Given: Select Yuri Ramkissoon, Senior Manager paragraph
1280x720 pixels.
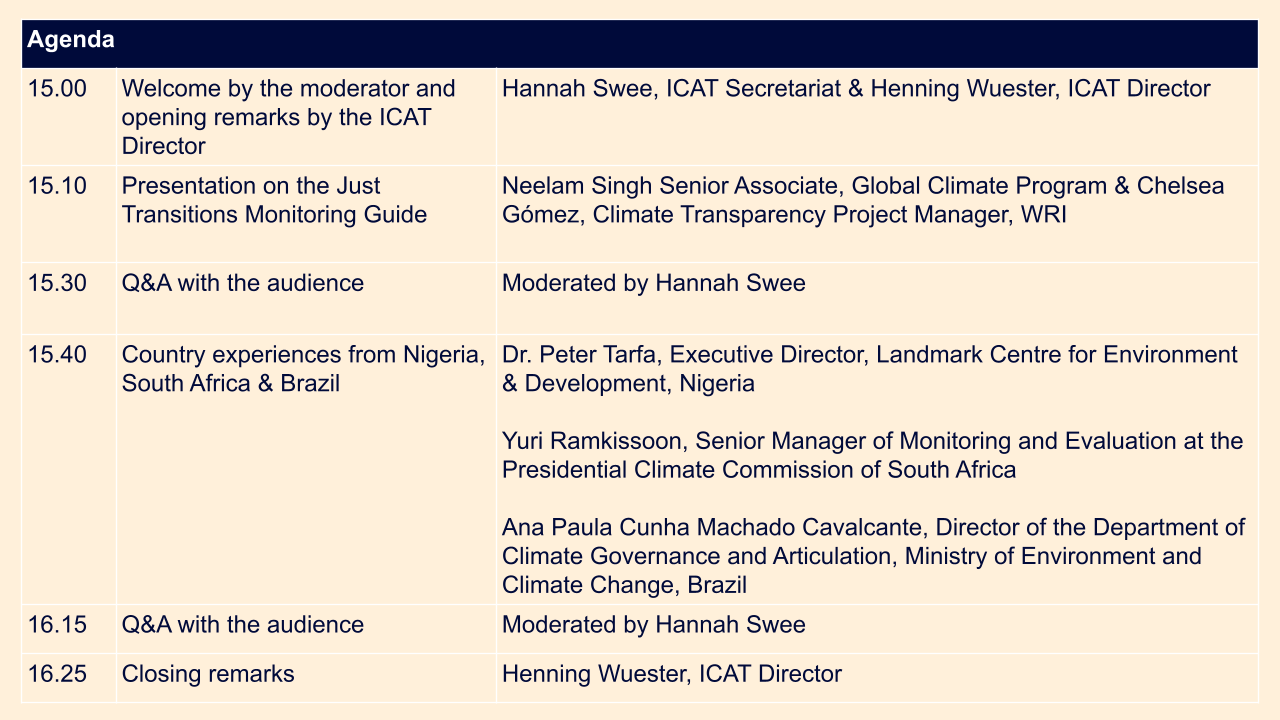Looking at the screenshot, I should click(873, 455).
